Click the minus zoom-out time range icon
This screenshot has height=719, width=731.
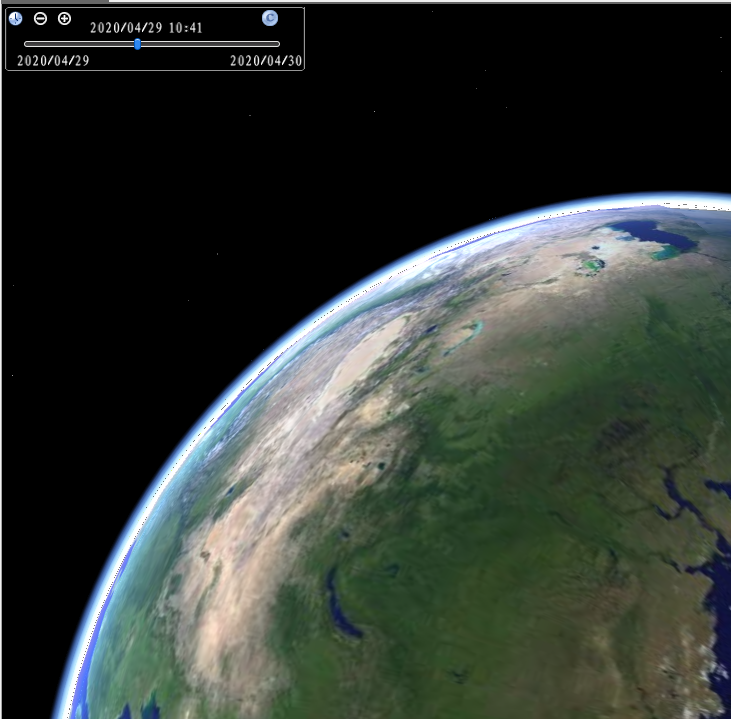click(x=41, y=19)
